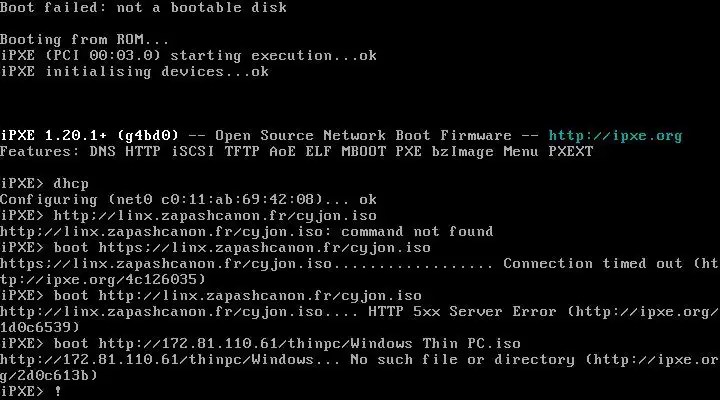
Task: Click the Features line listing DNS HTTP iSCSI
Action: click(x=296, y=152)
